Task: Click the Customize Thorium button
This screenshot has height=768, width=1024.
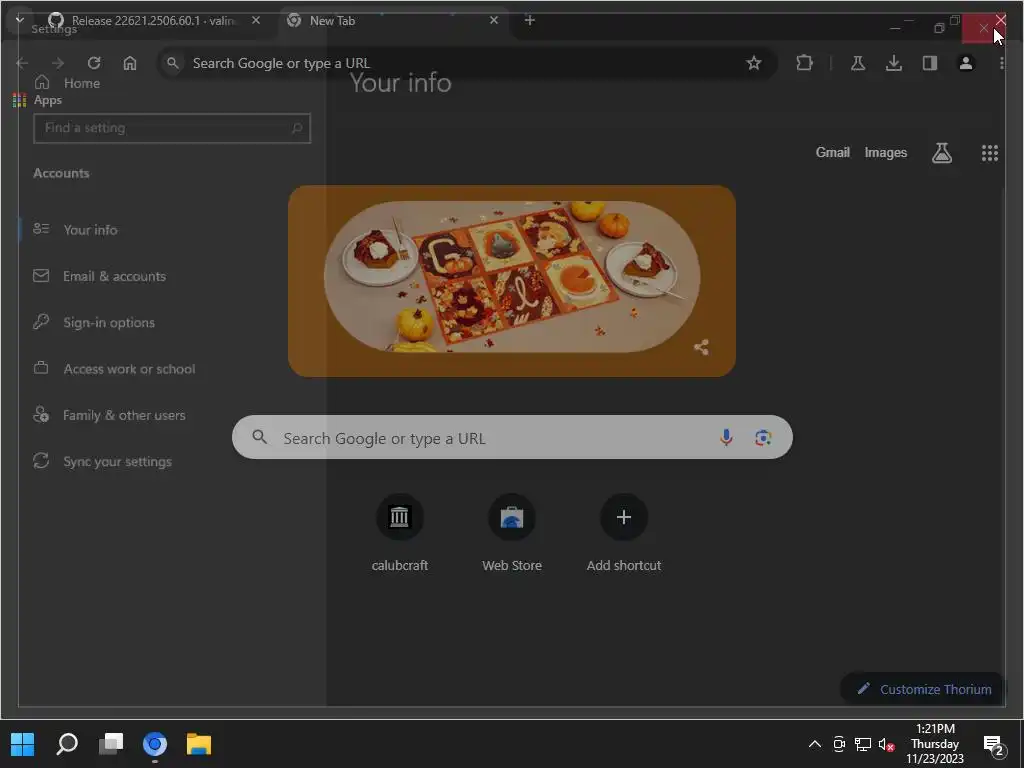Action: coord(923,688)
